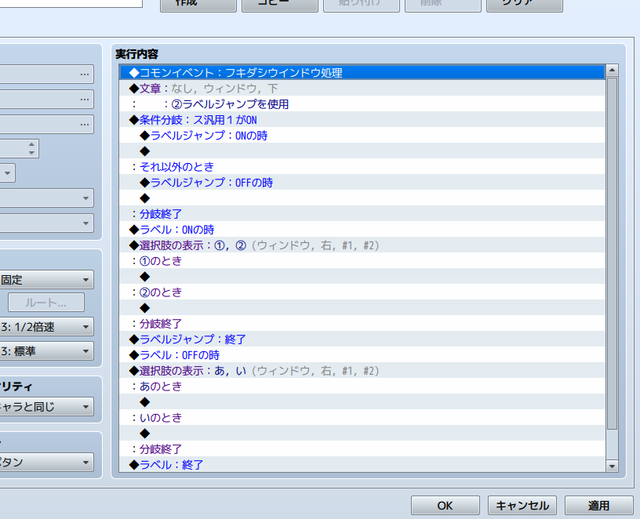This screenshot has height=519, width=640.
Task: Select the 選択肢の表示：あ, い row
Action: 362,370
